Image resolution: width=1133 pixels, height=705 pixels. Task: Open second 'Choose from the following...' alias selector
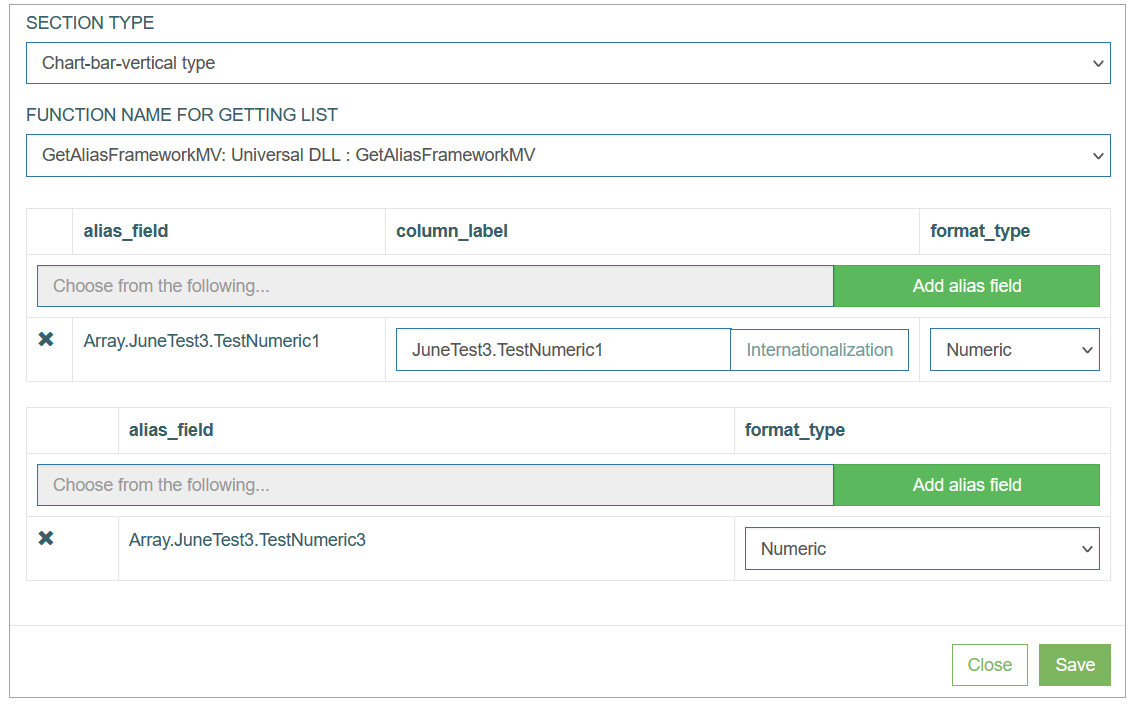tap(435, 485)
